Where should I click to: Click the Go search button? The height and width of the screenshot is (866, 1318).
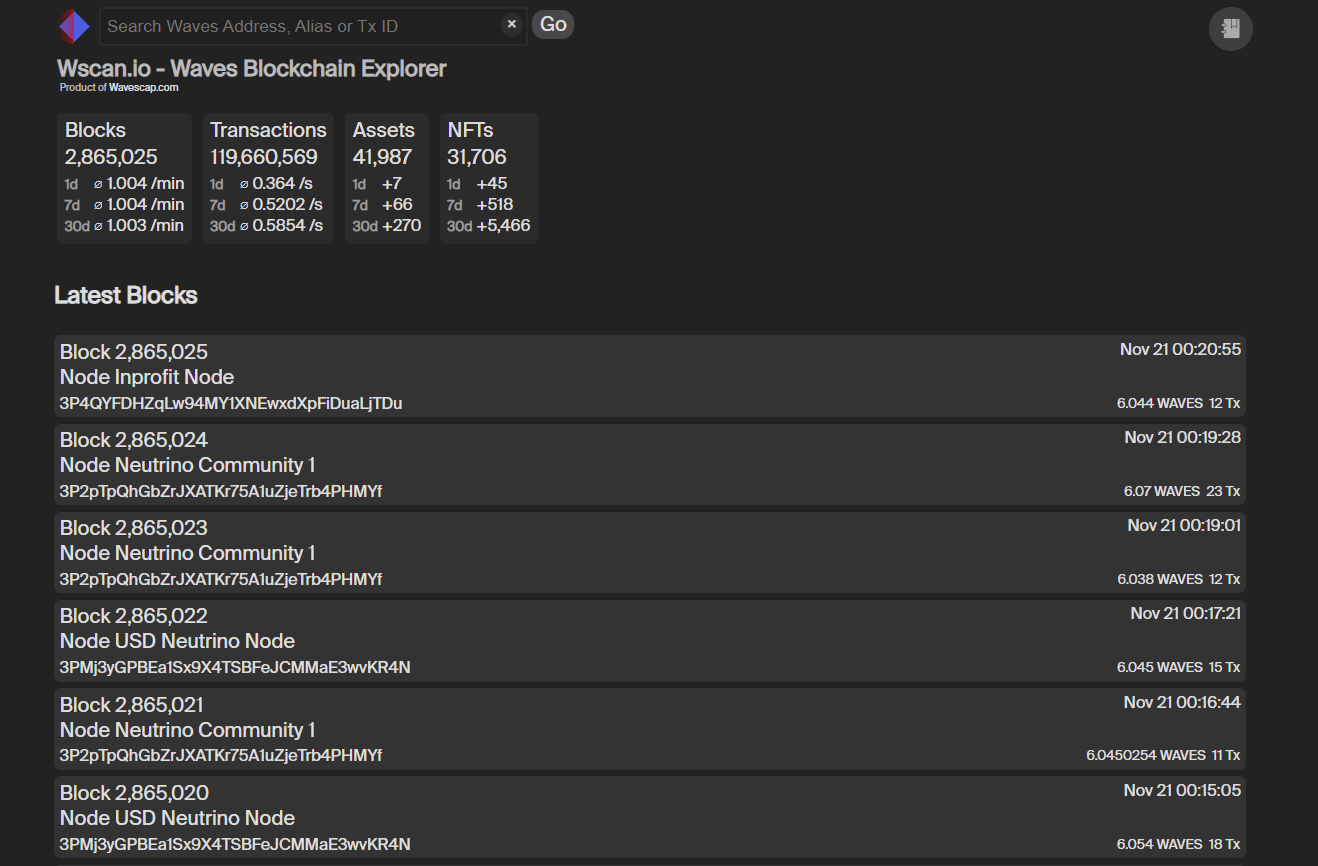click(x=553, y=25)
